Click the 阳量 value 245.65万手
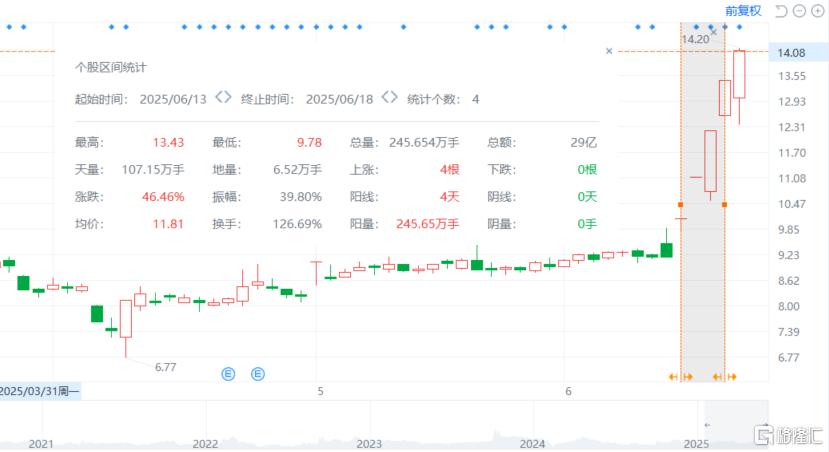 coord(428,224)
